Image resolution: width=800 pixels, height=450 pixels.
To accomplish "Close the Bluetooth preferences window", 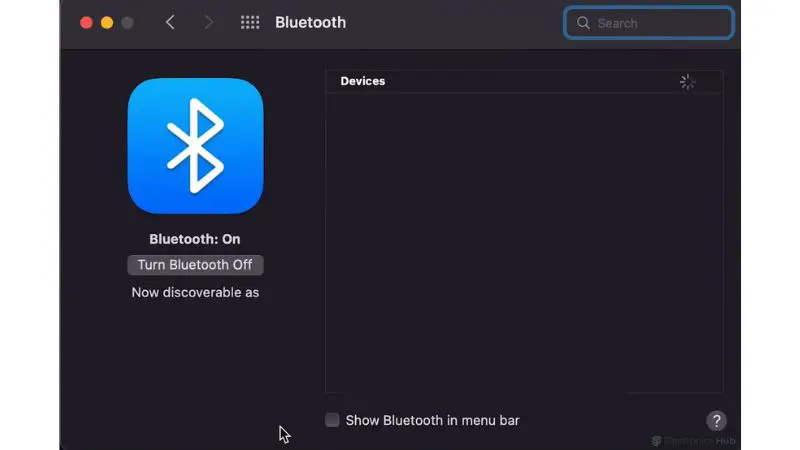I will tap(86, 22).
